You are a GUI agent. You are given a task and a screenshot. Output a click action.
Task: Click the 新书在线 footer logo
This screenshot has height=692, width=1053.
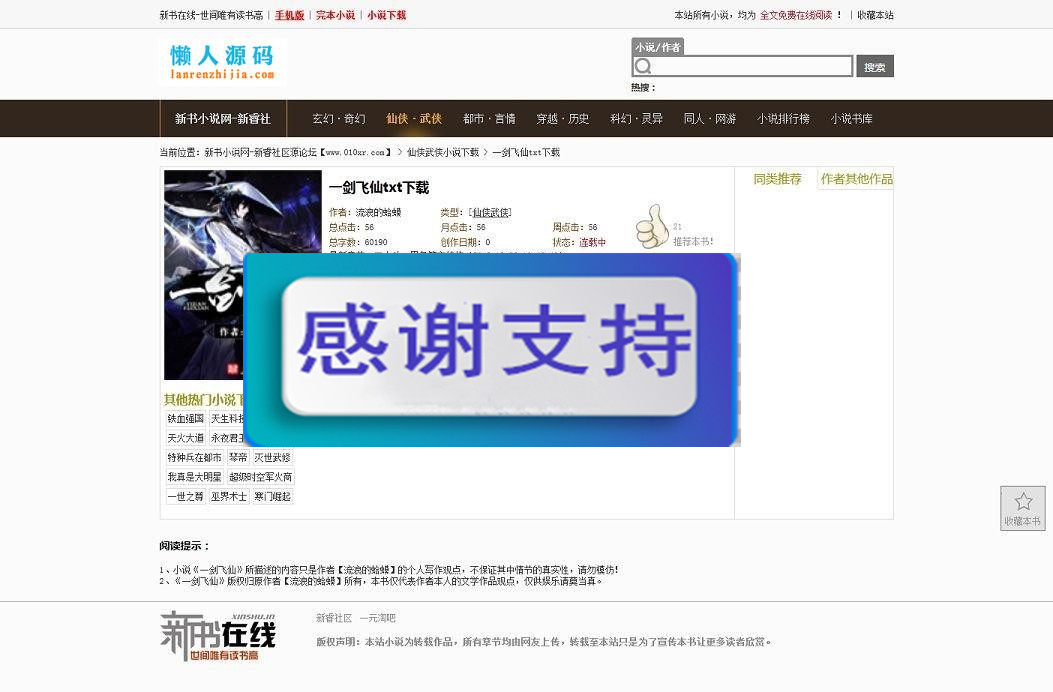pyautogui.click(x=218, y=636)
